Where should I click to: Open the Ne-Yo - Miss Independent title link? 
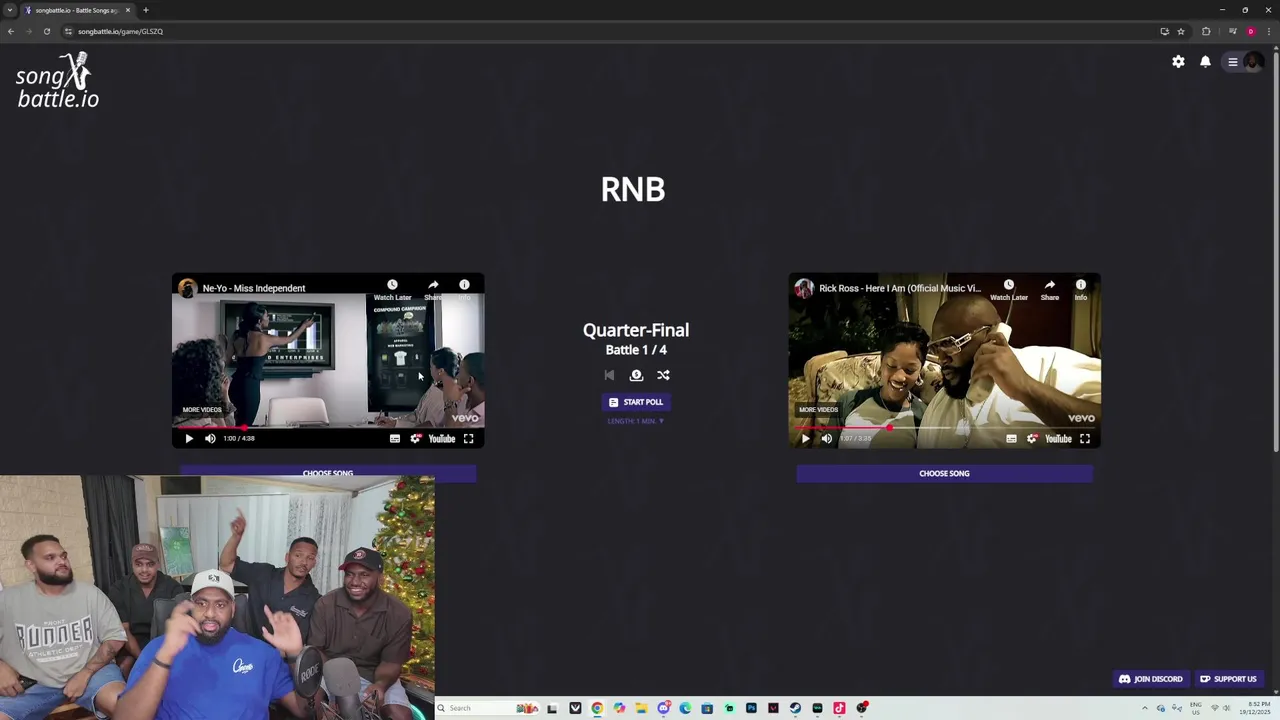254,288
